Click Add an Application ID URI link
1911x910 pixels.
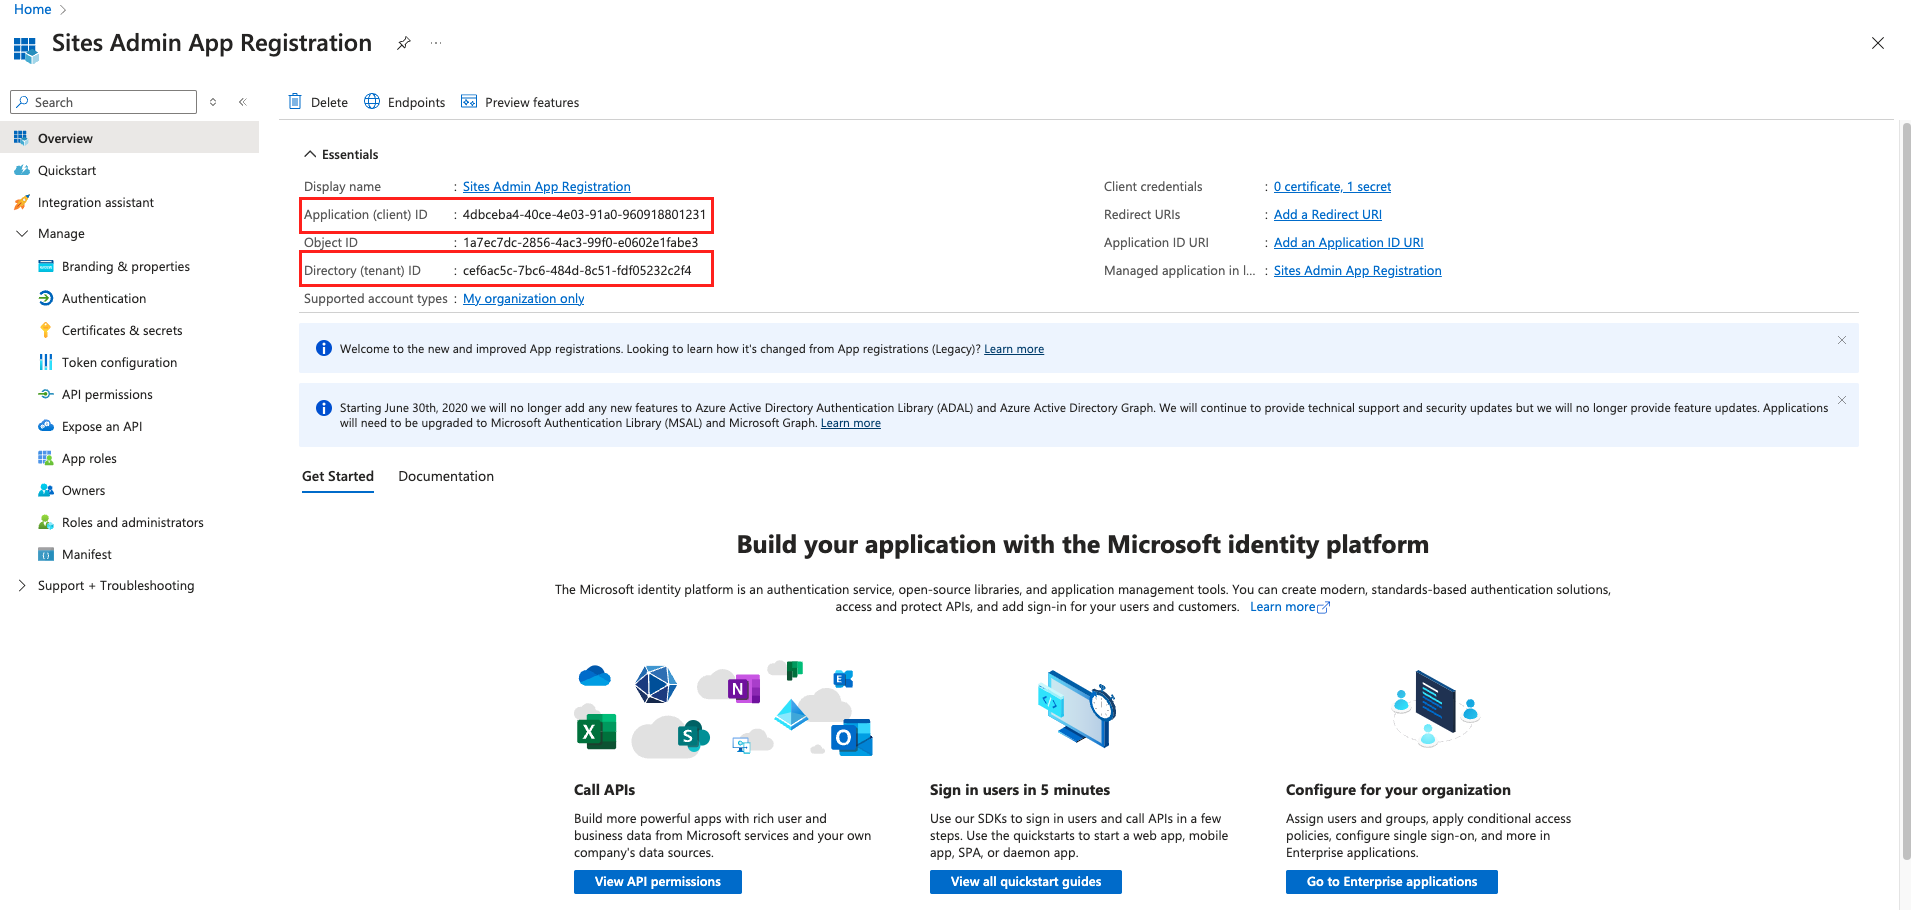[1348, 242]
